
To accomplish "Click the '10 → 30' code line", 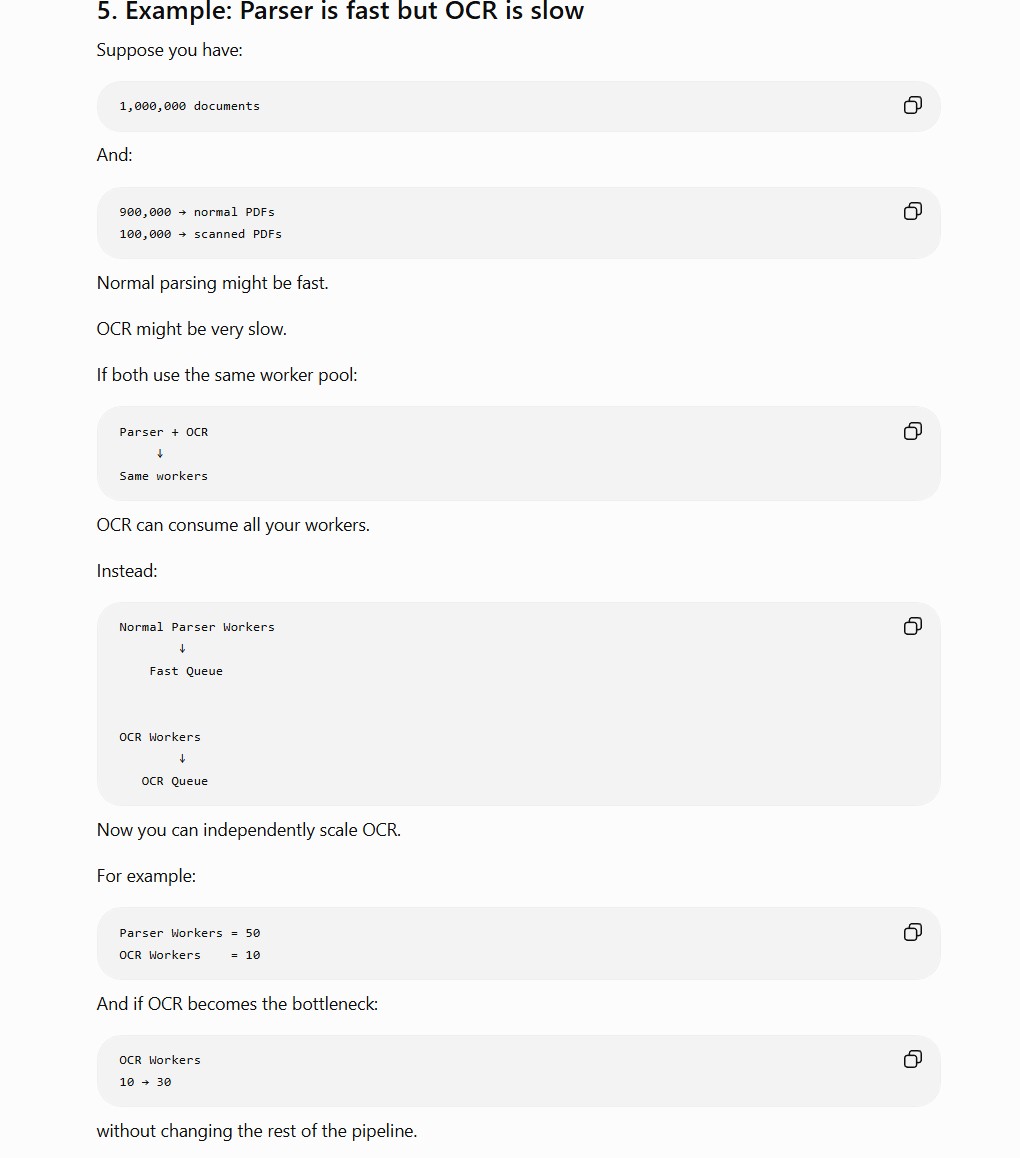I will [146, 1082].
